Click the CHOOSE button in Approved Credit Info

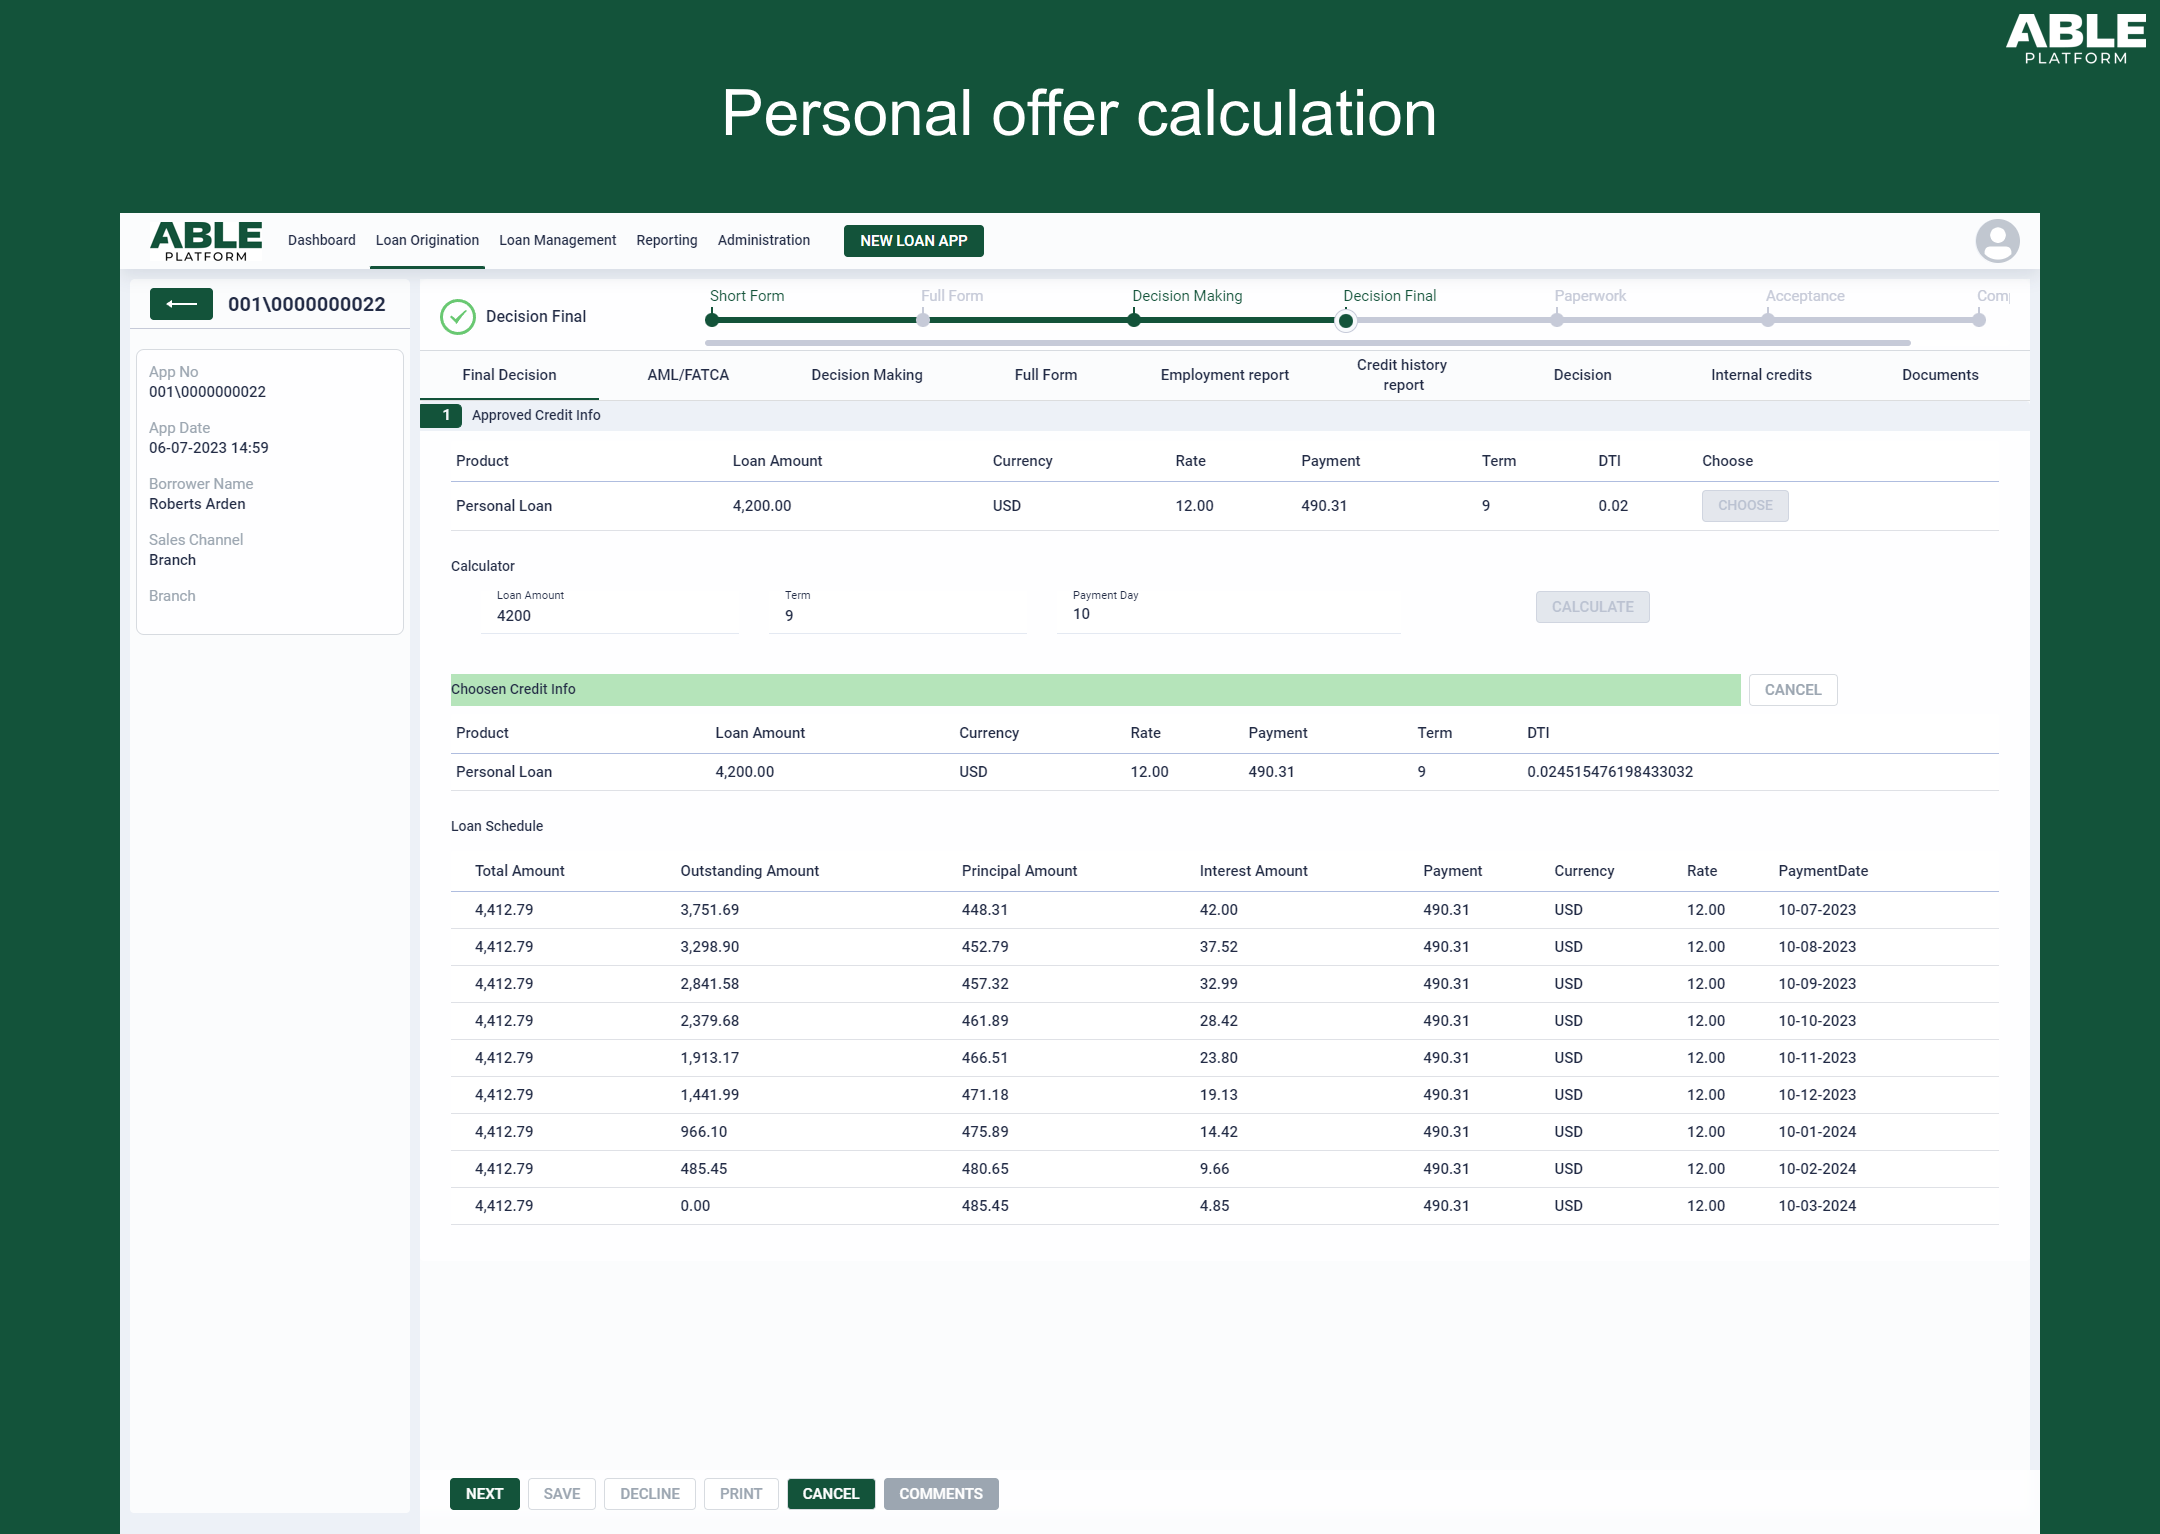[x=1745, y=505]
